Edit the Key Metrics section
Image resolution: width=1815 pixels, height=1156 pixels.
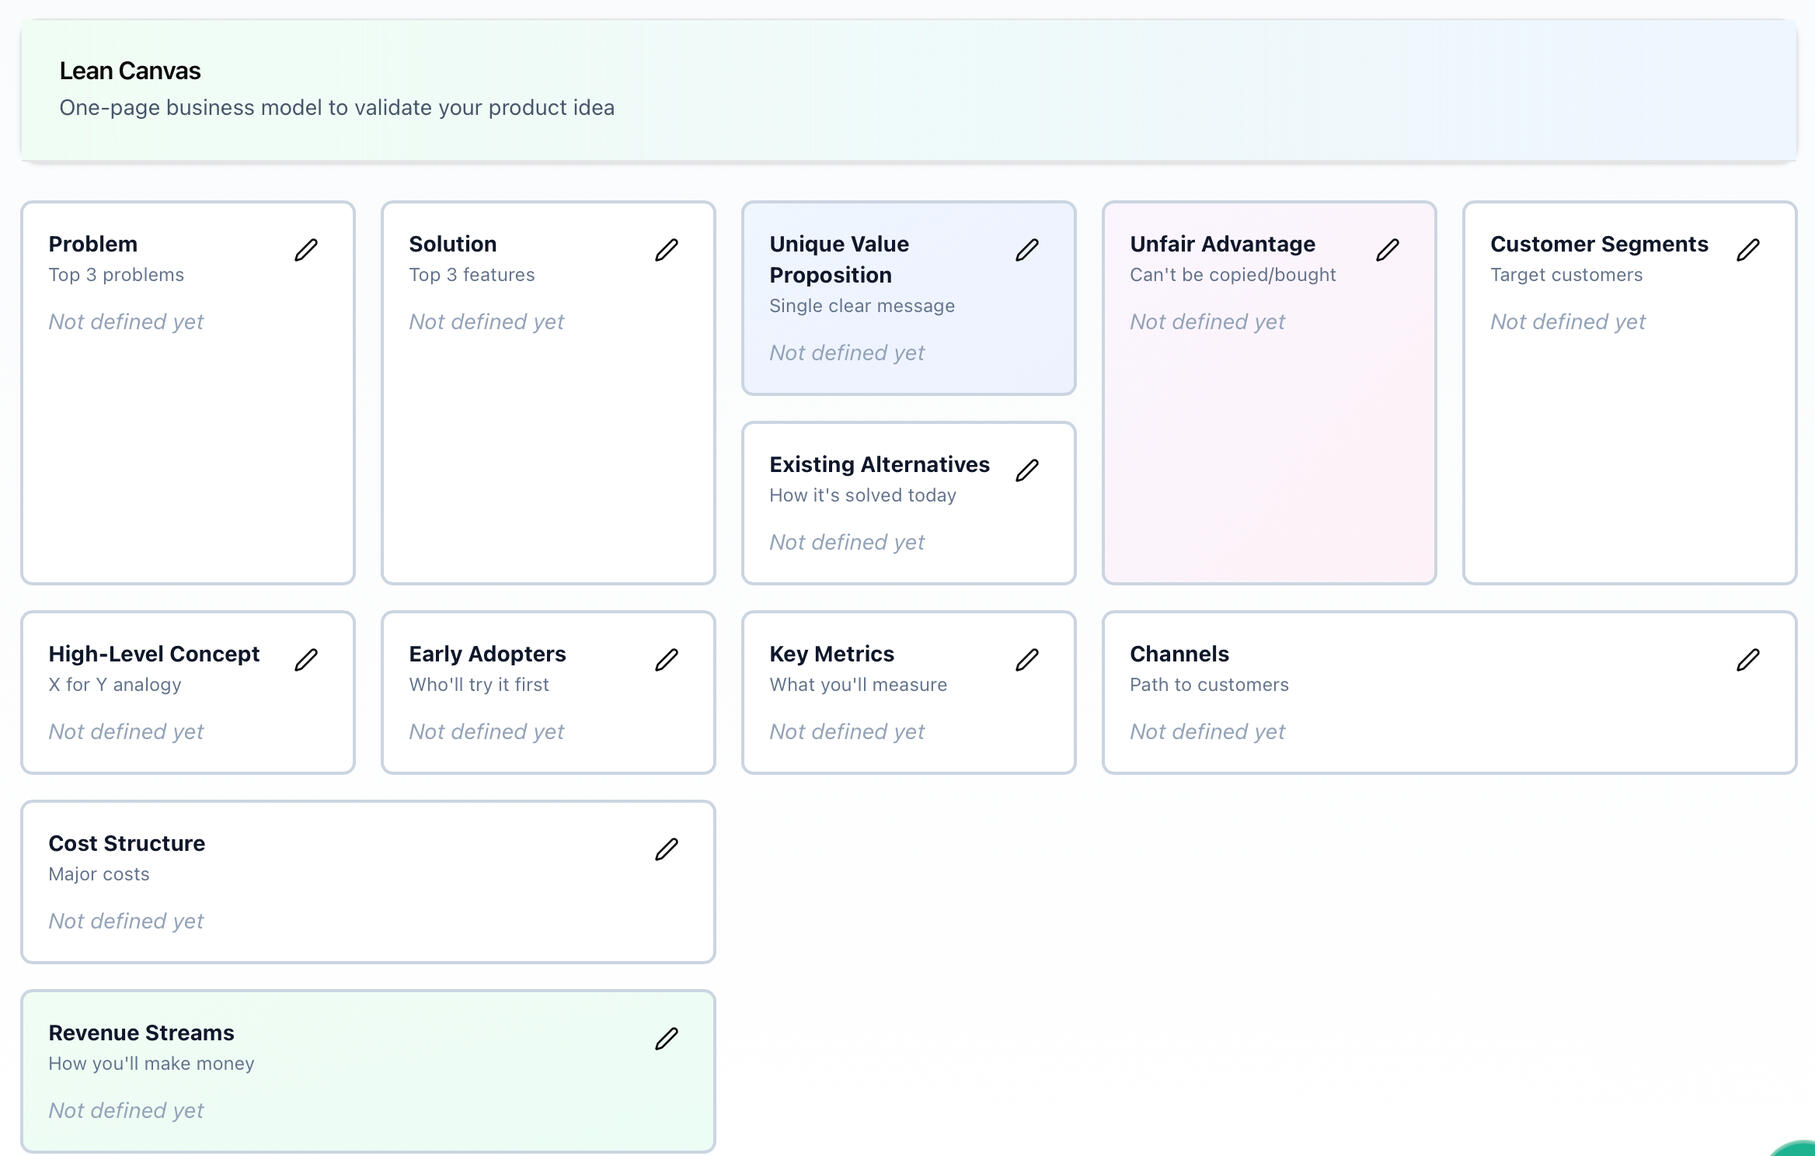point(1027,659)
